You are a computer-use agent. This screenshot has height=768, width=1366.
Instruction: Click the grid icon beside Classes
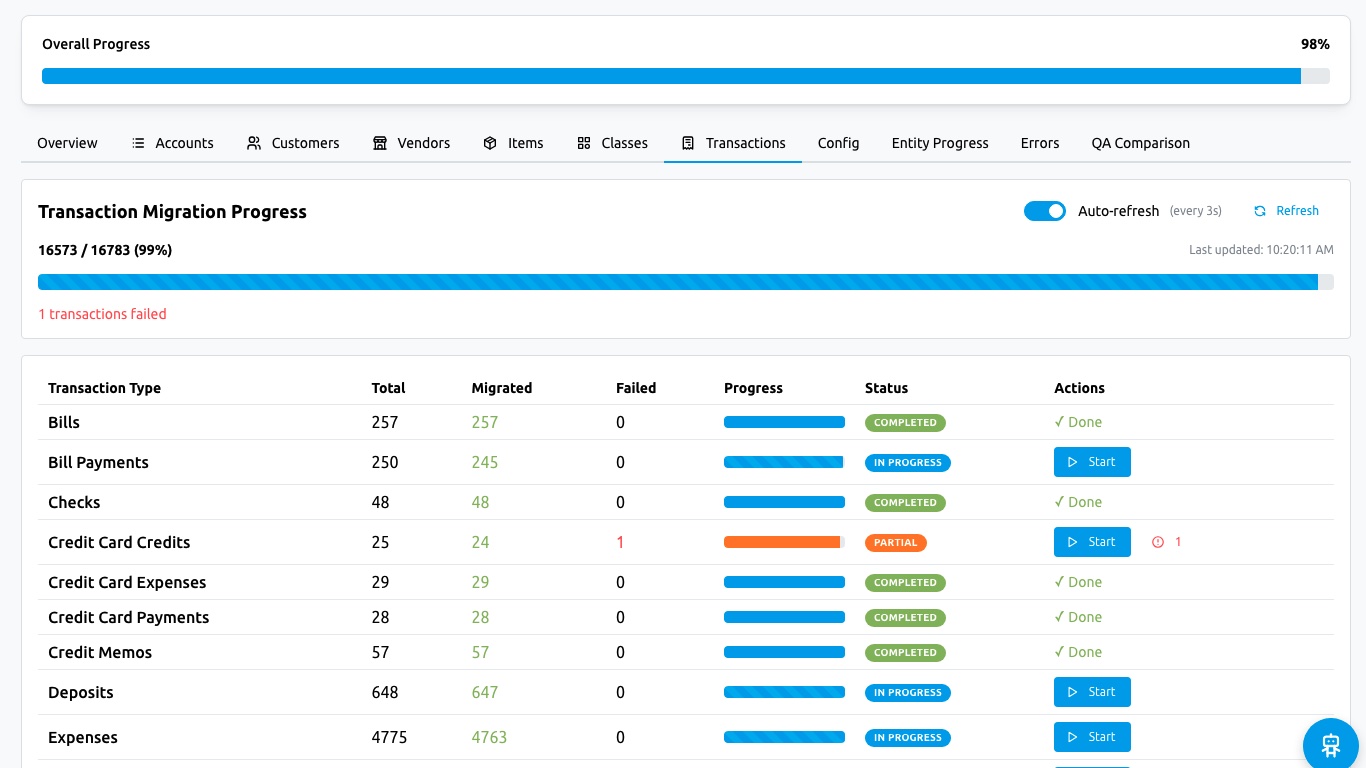point(584,143)
